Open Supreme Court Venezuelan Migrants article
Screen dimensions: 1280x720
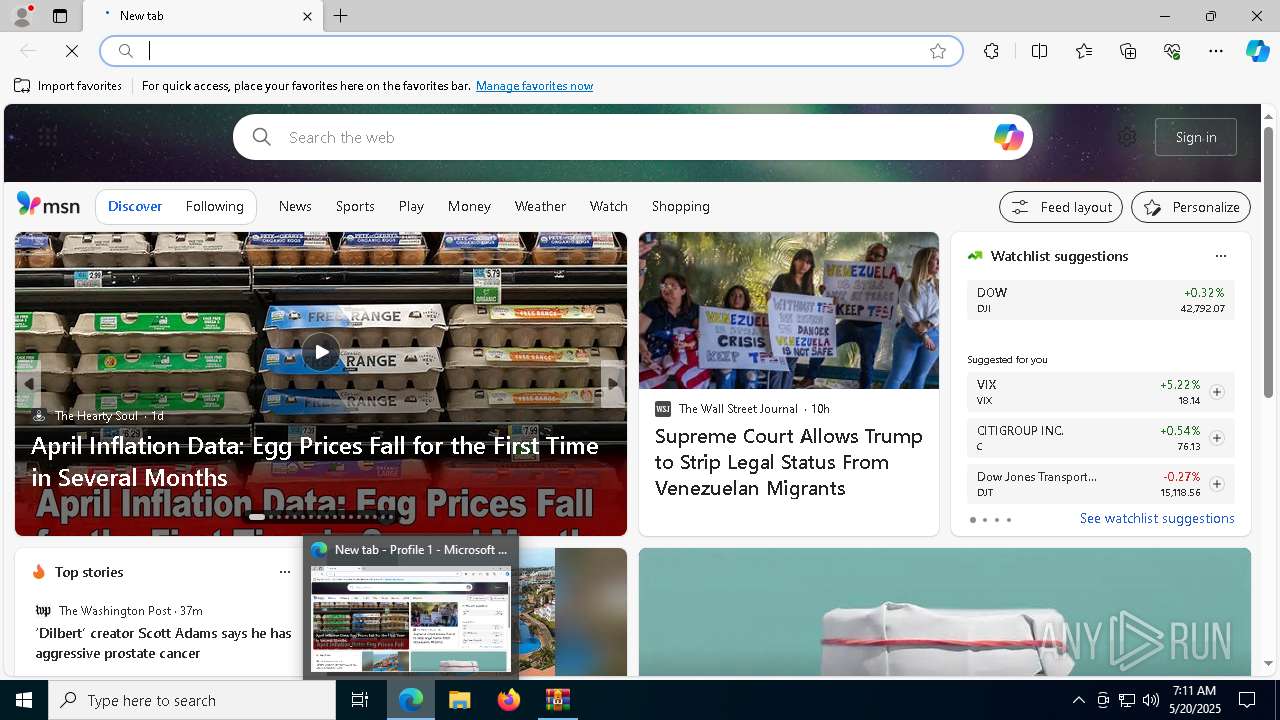tap(788, 462)
